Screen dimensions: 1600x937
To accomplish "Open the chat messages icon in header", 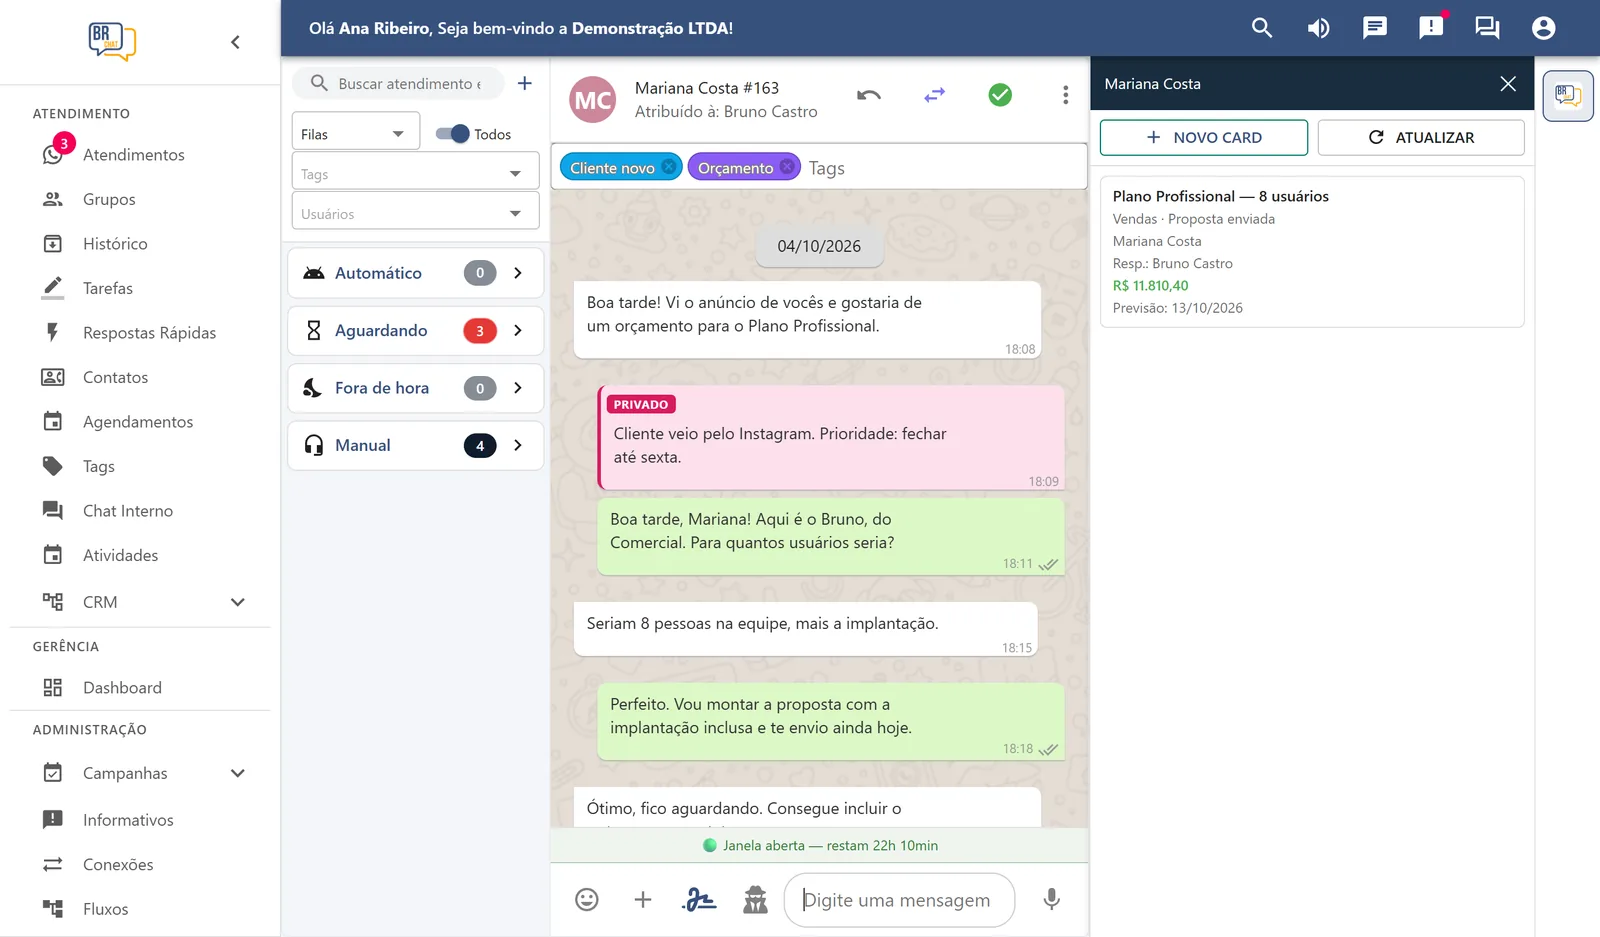I will (x=1375, y=28).
